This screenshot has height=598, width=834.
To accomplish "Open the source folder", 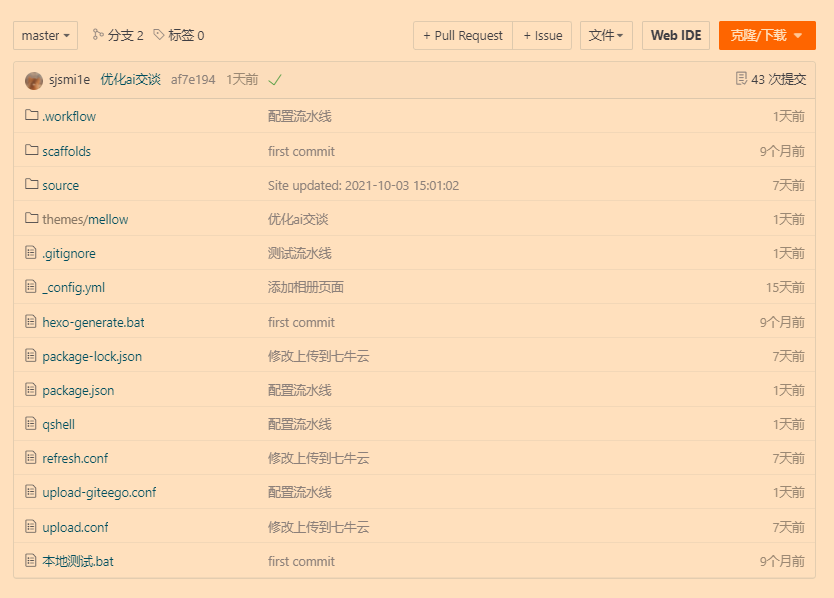I will [x=60, y=185].
